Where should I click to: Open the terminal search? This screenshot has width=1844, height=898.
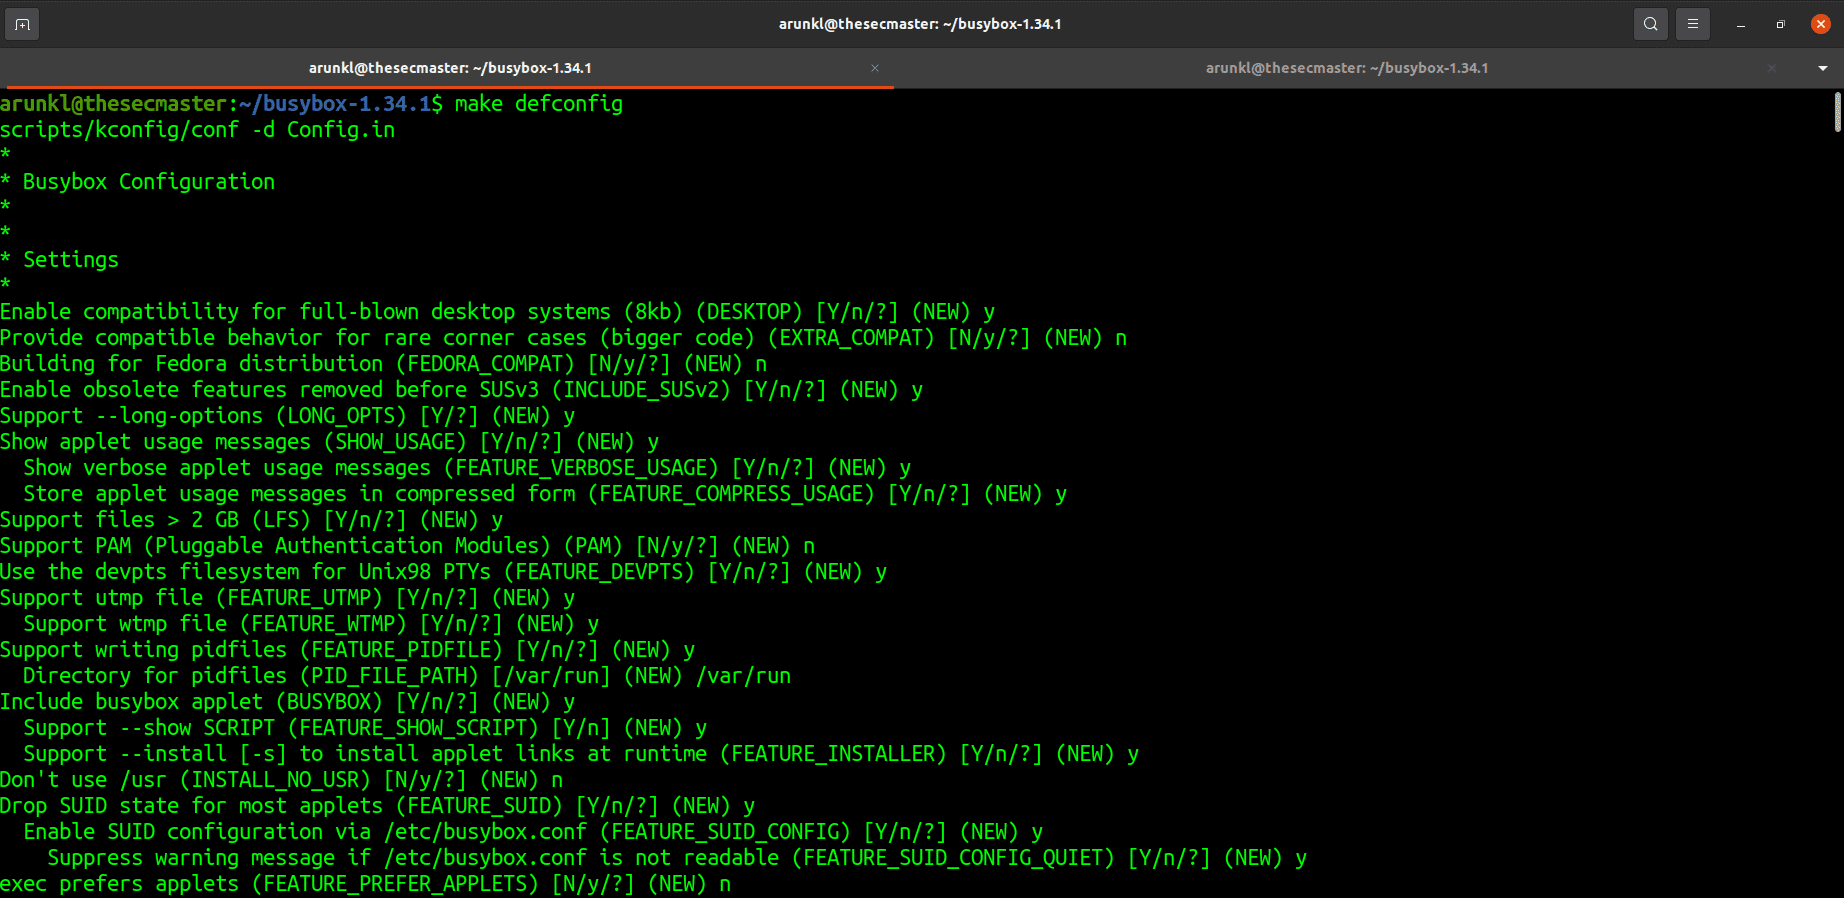(x=1651, y=24)
